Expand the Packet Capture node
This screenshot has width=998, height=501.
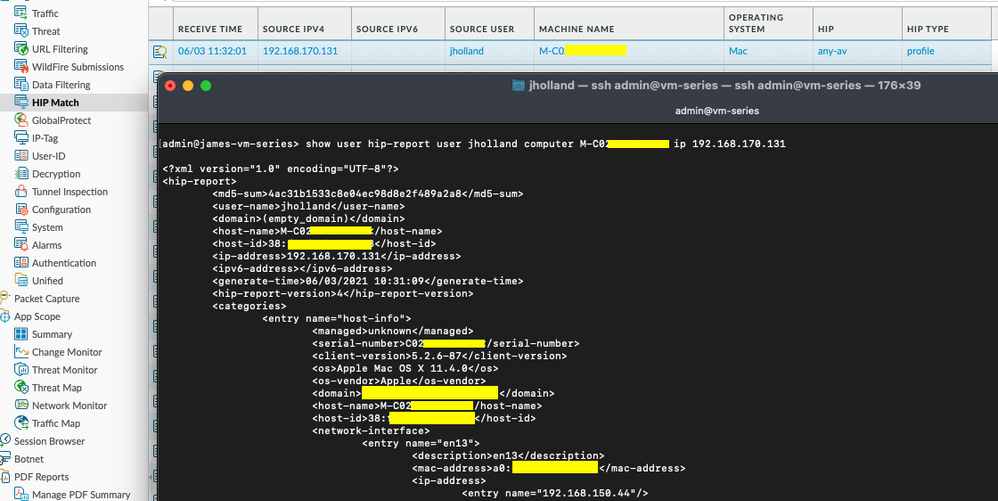coord(6,299)
